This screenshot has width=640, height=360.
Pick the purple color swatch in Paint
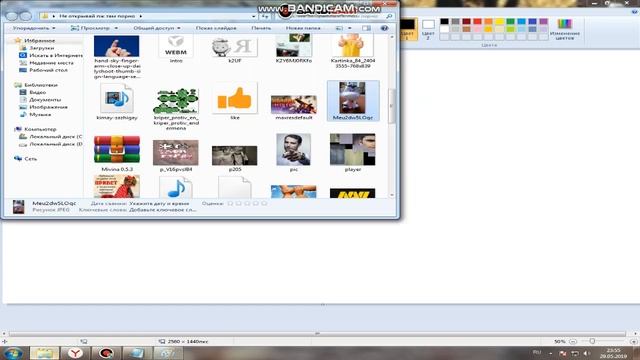[x=544, y=21]
